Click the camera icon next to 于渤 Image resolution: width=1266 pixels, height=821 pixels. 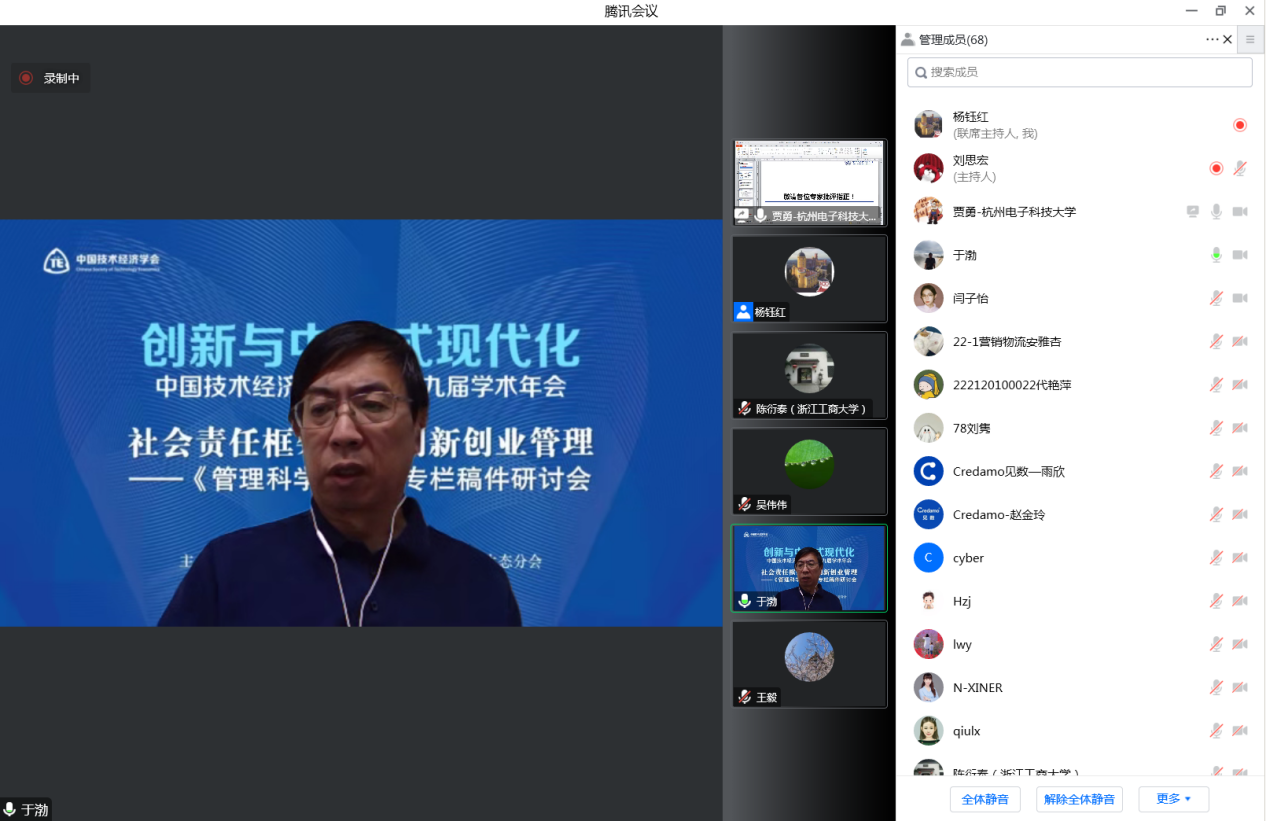[1240, 255]
